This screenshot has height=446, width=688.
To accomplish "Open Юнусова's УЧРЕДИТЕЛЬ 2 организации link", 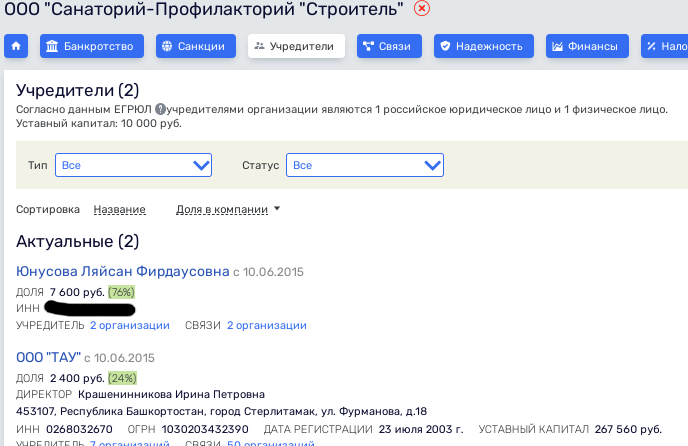I will [x=130, y=325].
